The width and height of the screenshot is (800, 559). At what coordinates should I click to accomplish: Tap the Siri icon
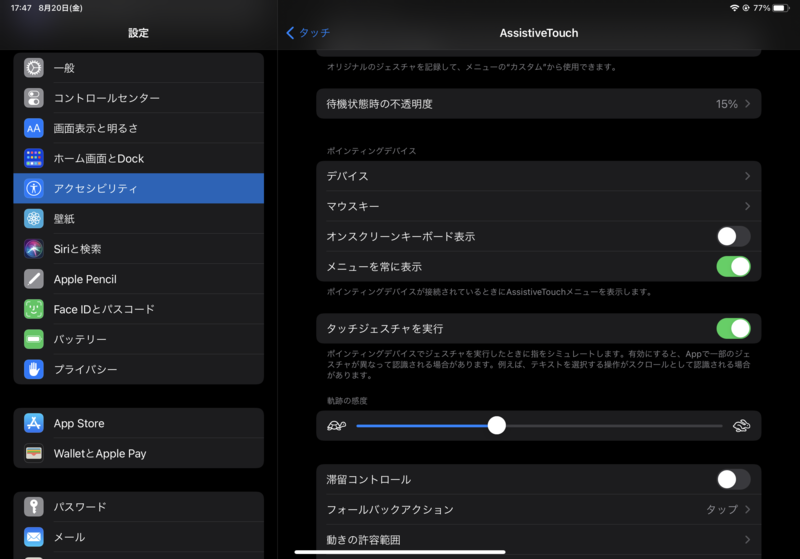pyautogui.click(x=34, y=249)
